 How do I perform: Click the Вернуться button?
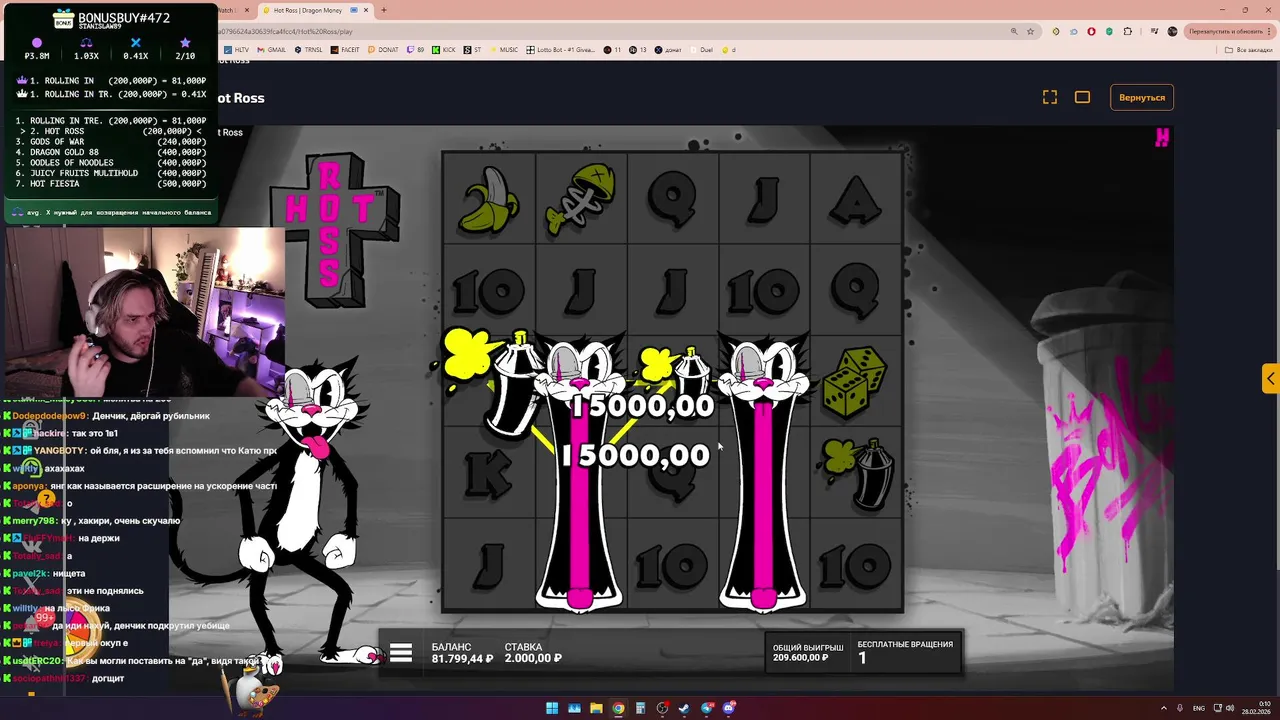1142,97
